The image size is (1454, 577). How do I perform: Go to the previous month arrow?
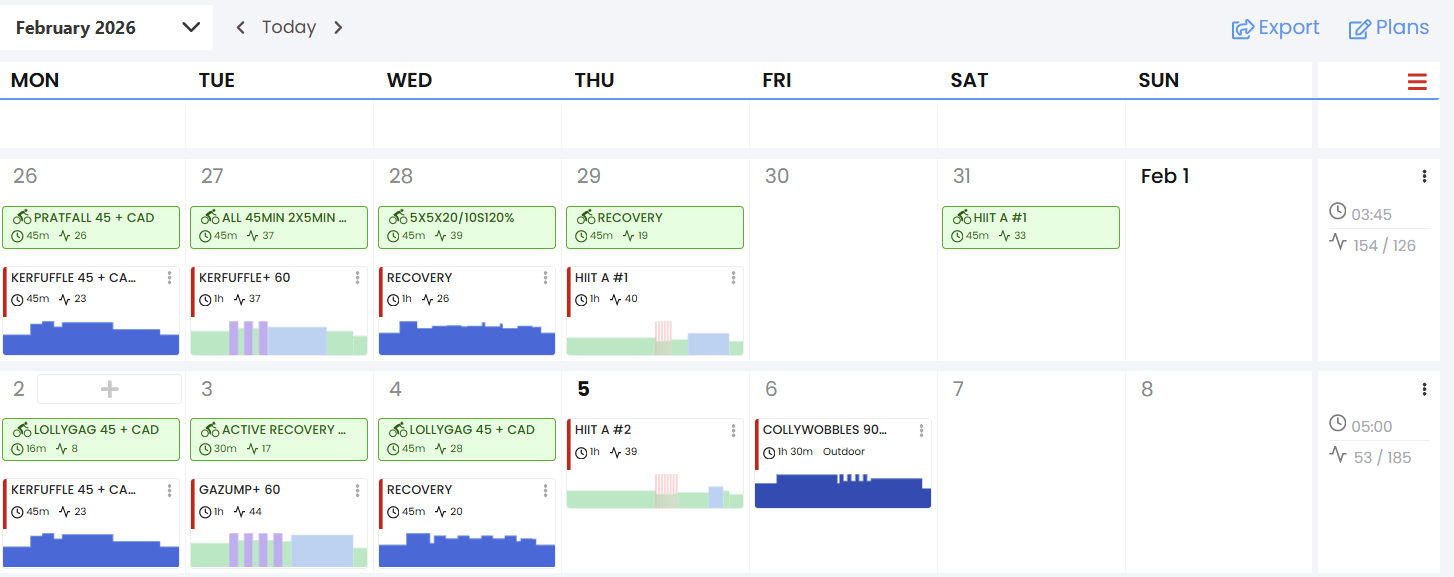click(x=240, y=28)
